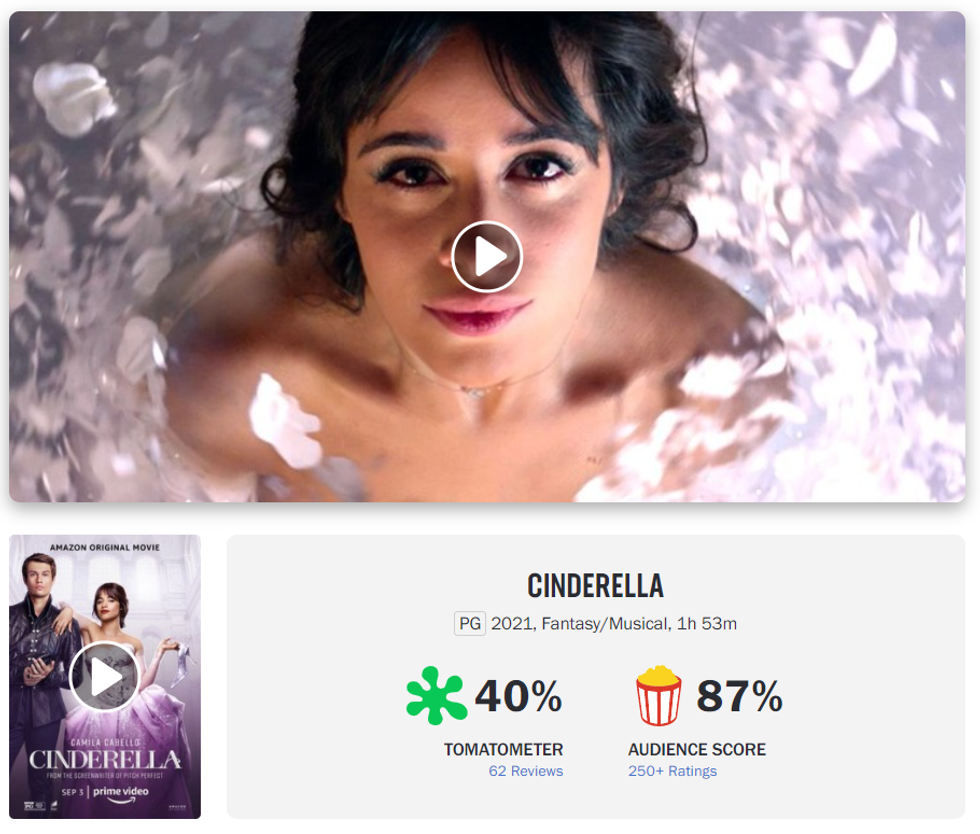Viewport: 980px width, 834px height.
Task: Click the AUDIENCE SCORE label
Action: pyautogui.click(x=697, y=749)
